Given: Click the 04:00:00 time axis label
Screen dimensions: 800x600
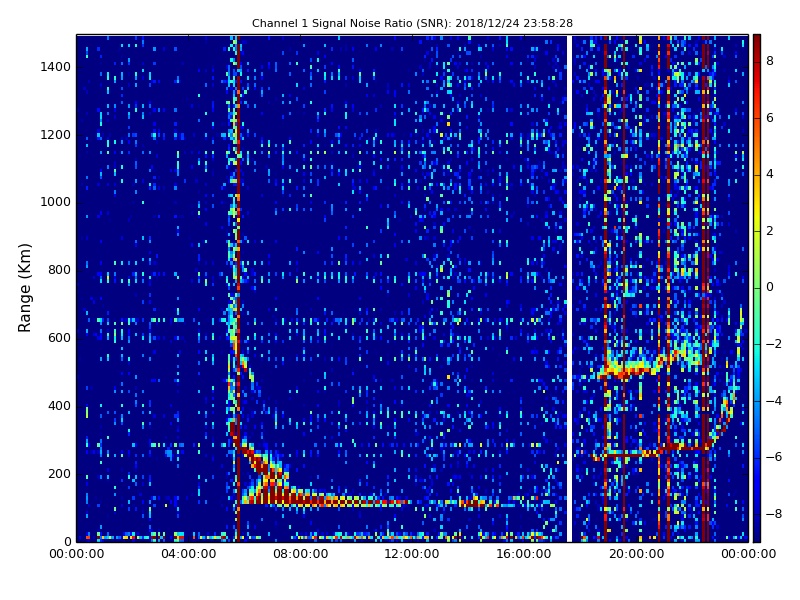Looking at the screenshot, I should pos(189,554).
